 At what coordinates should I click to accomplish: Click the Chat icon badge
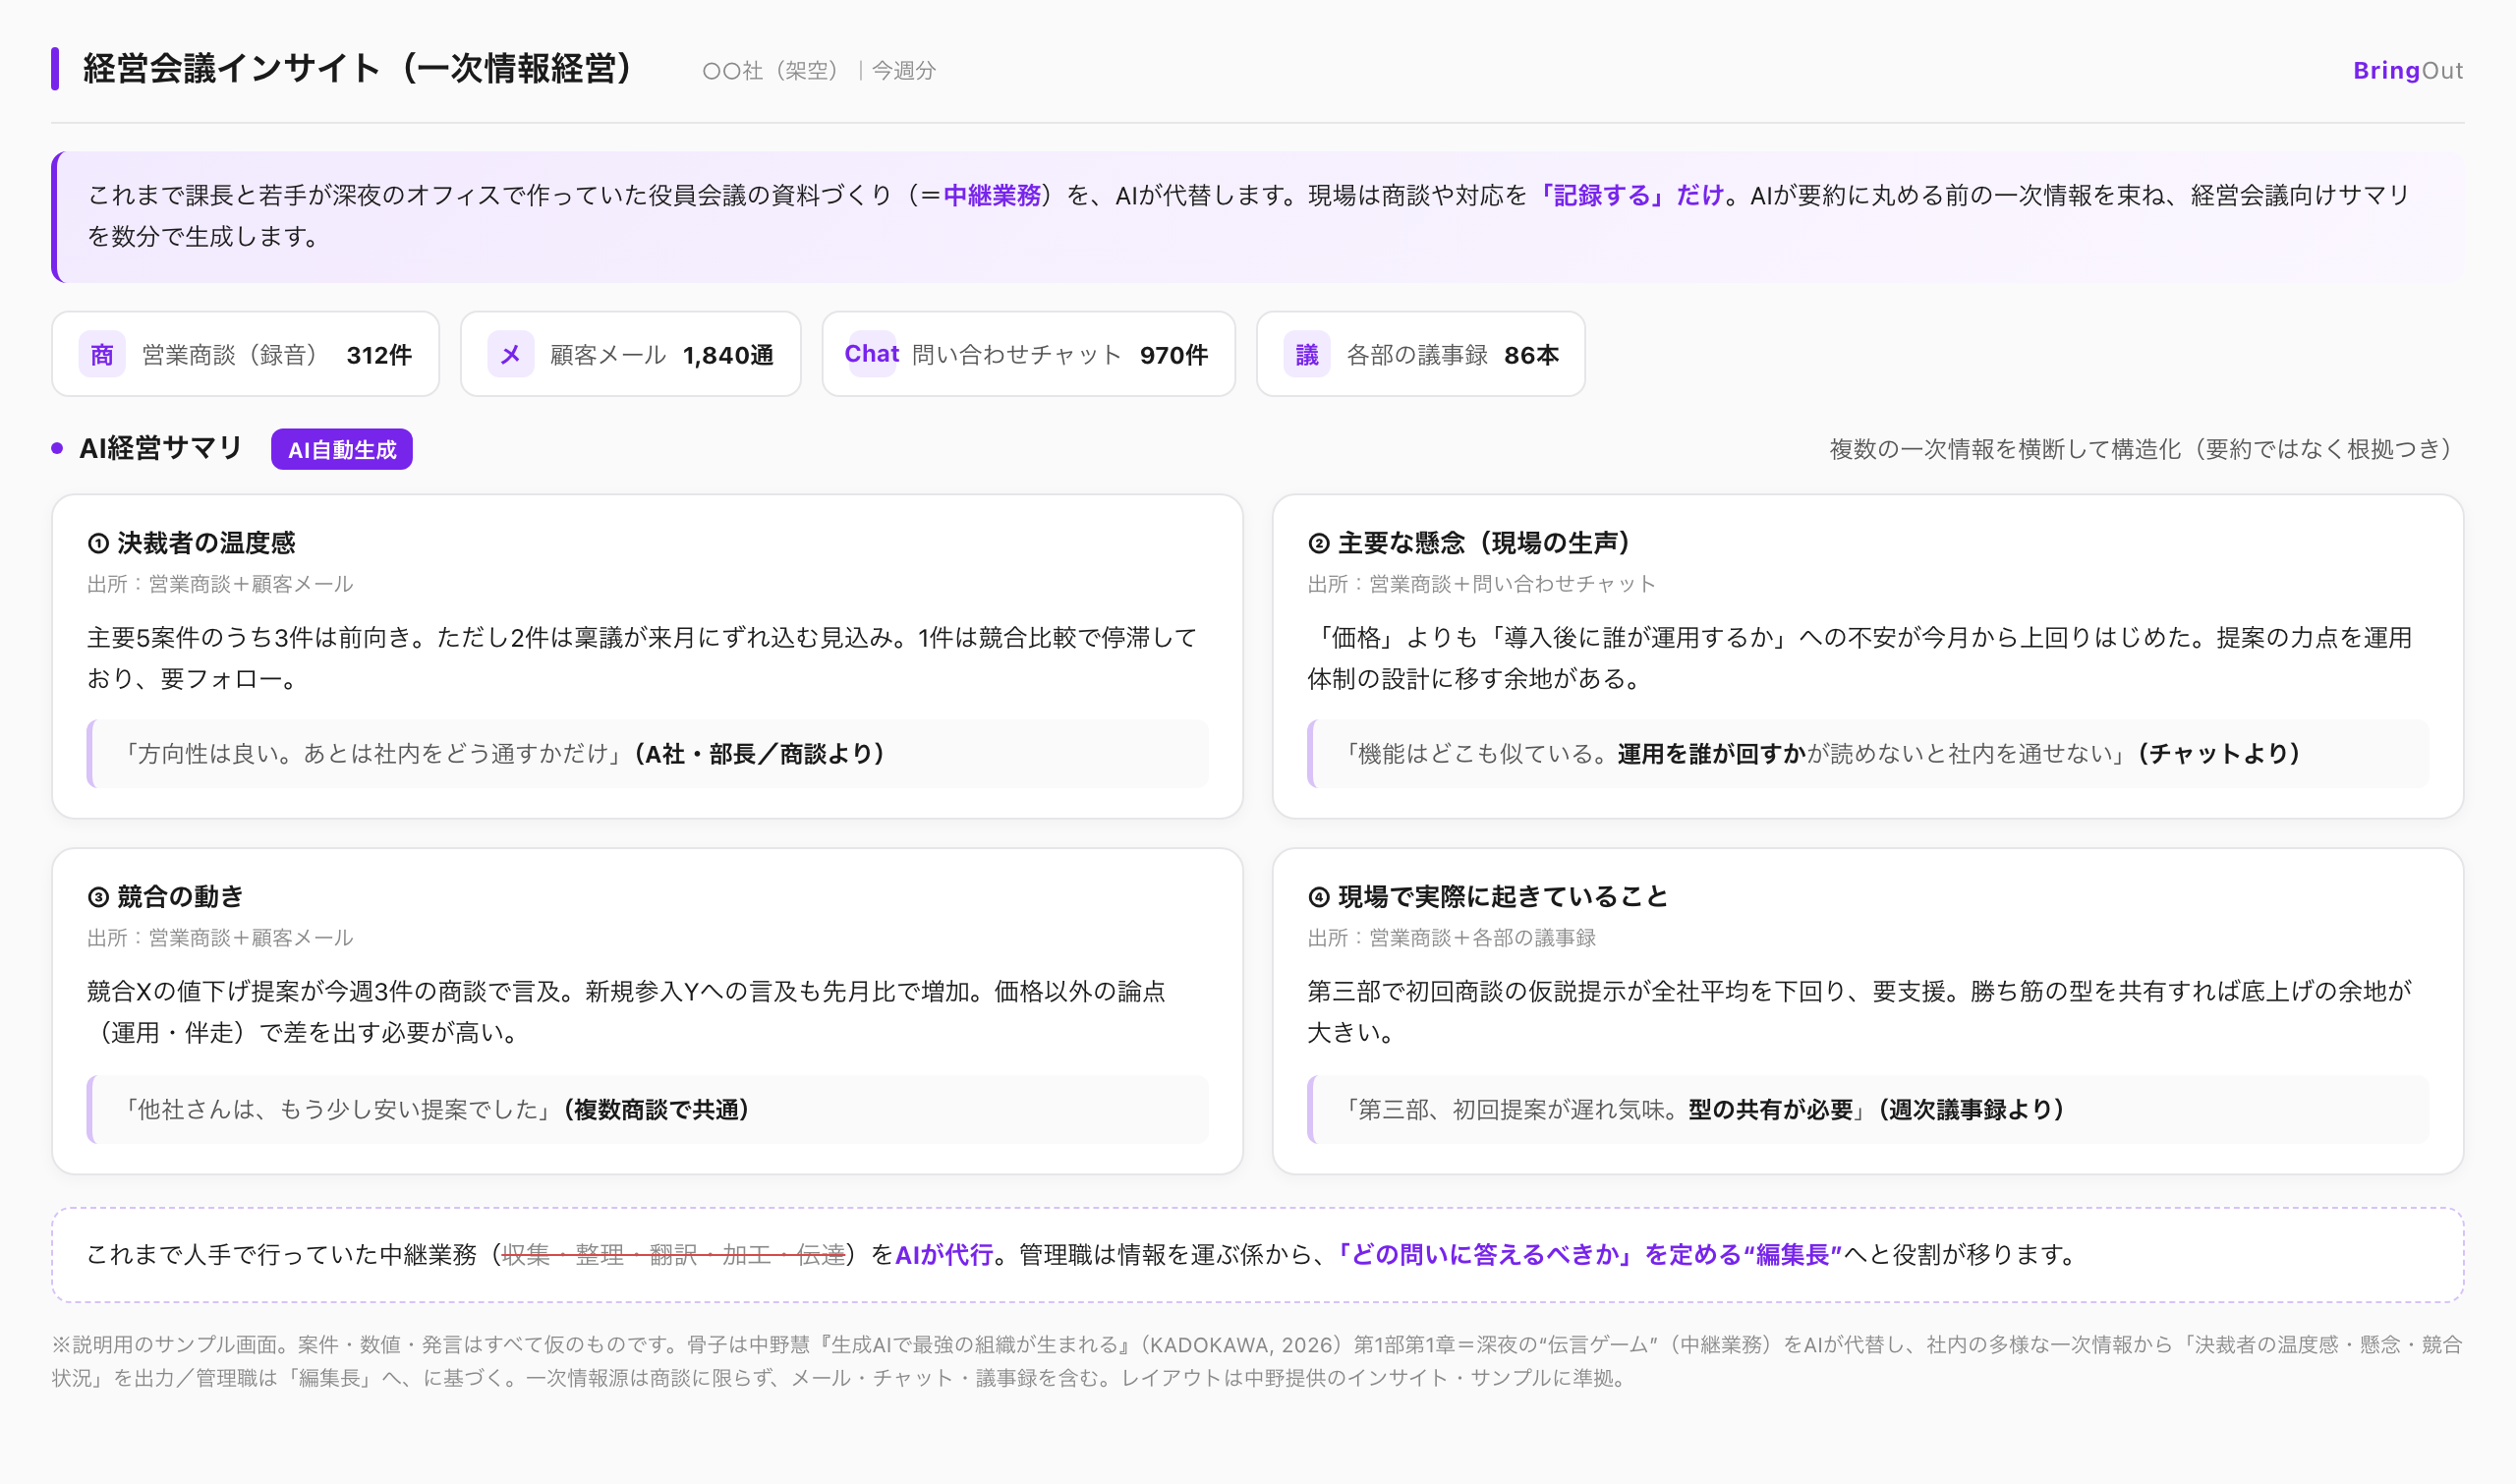tap(872, 354)
